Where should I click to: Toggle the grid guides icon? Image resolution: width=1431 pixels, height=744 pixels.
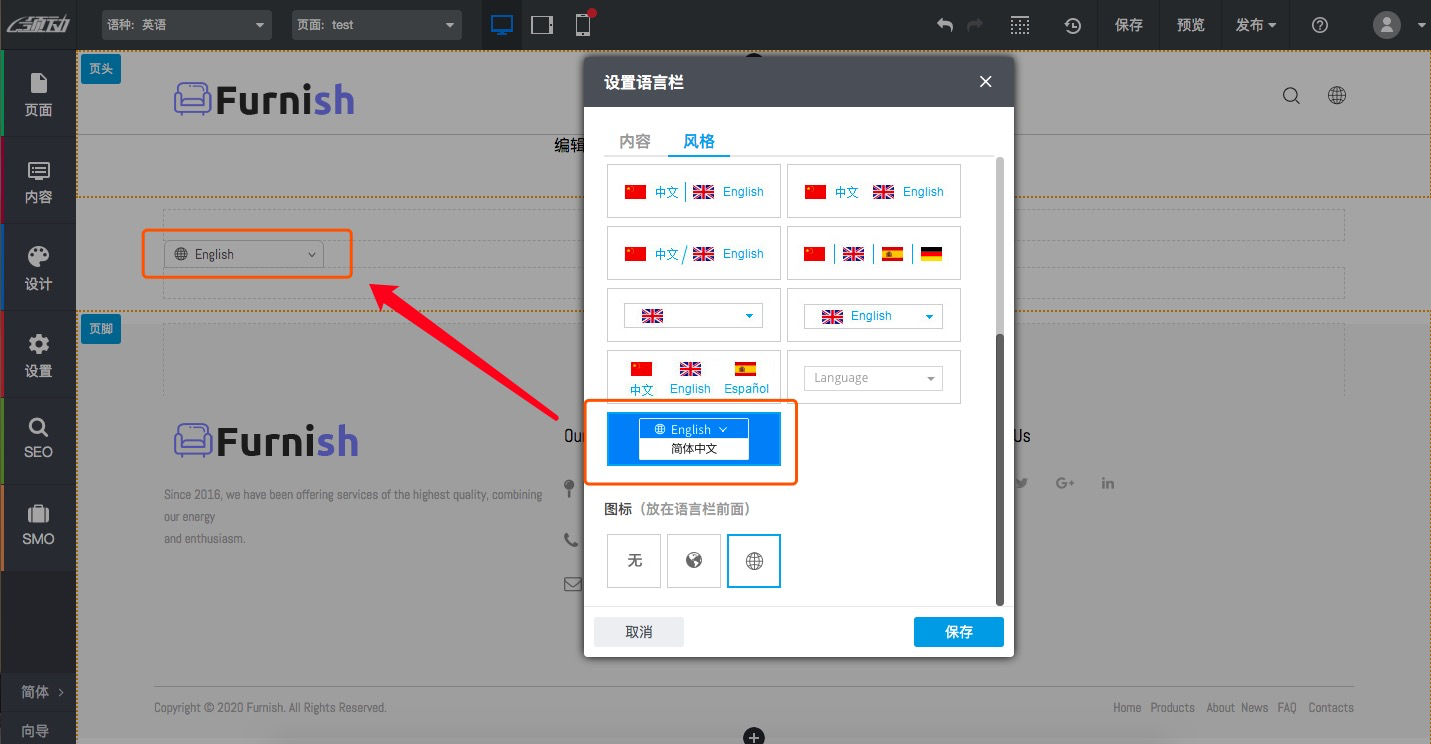pyautogui.click(x=1019, y=25)
